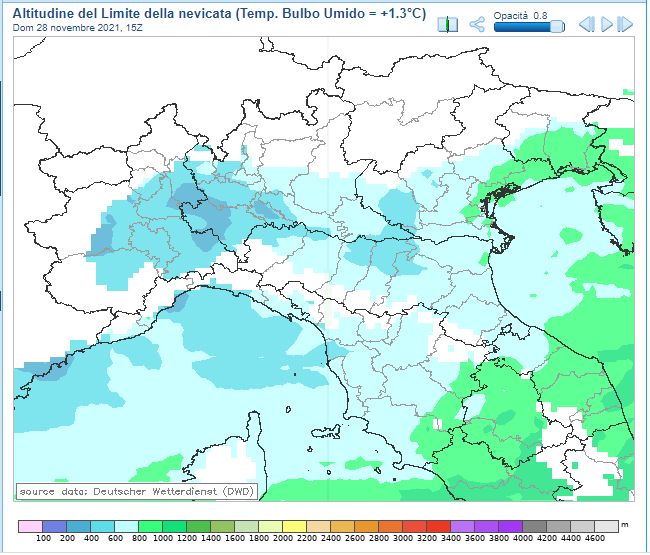The image size is (650, 555).
Task: Open the compare/split map view icon
Action: pyautogui.click(x=449, y=24)
